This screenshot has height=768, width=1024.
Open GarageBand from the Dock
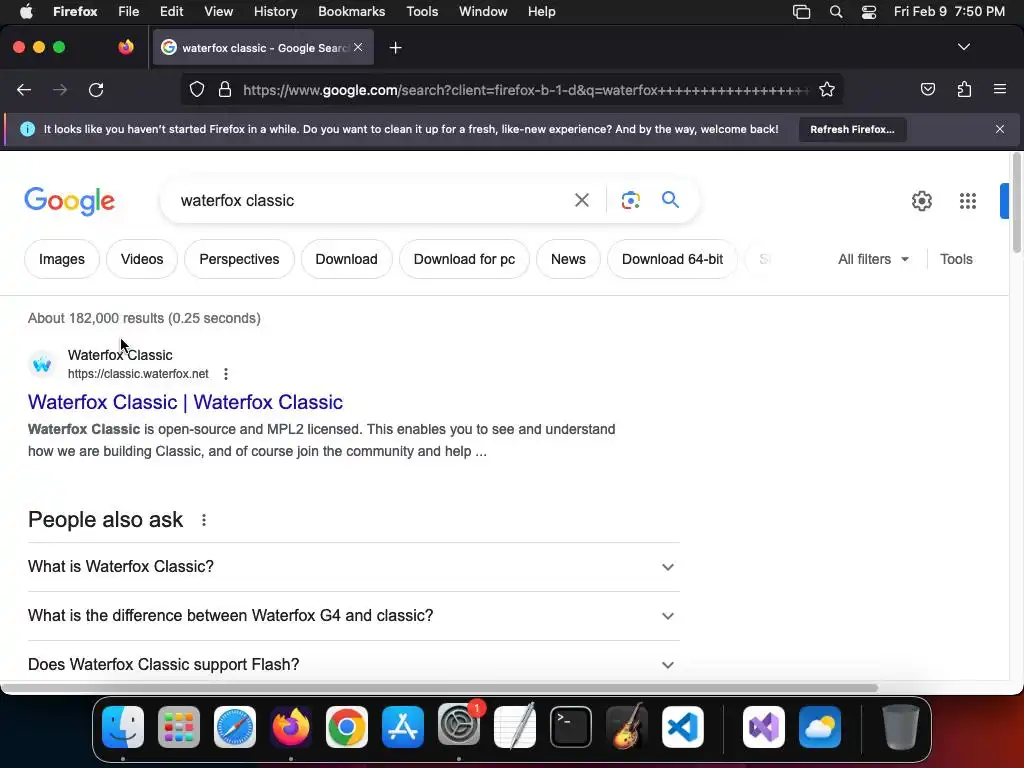627,726
